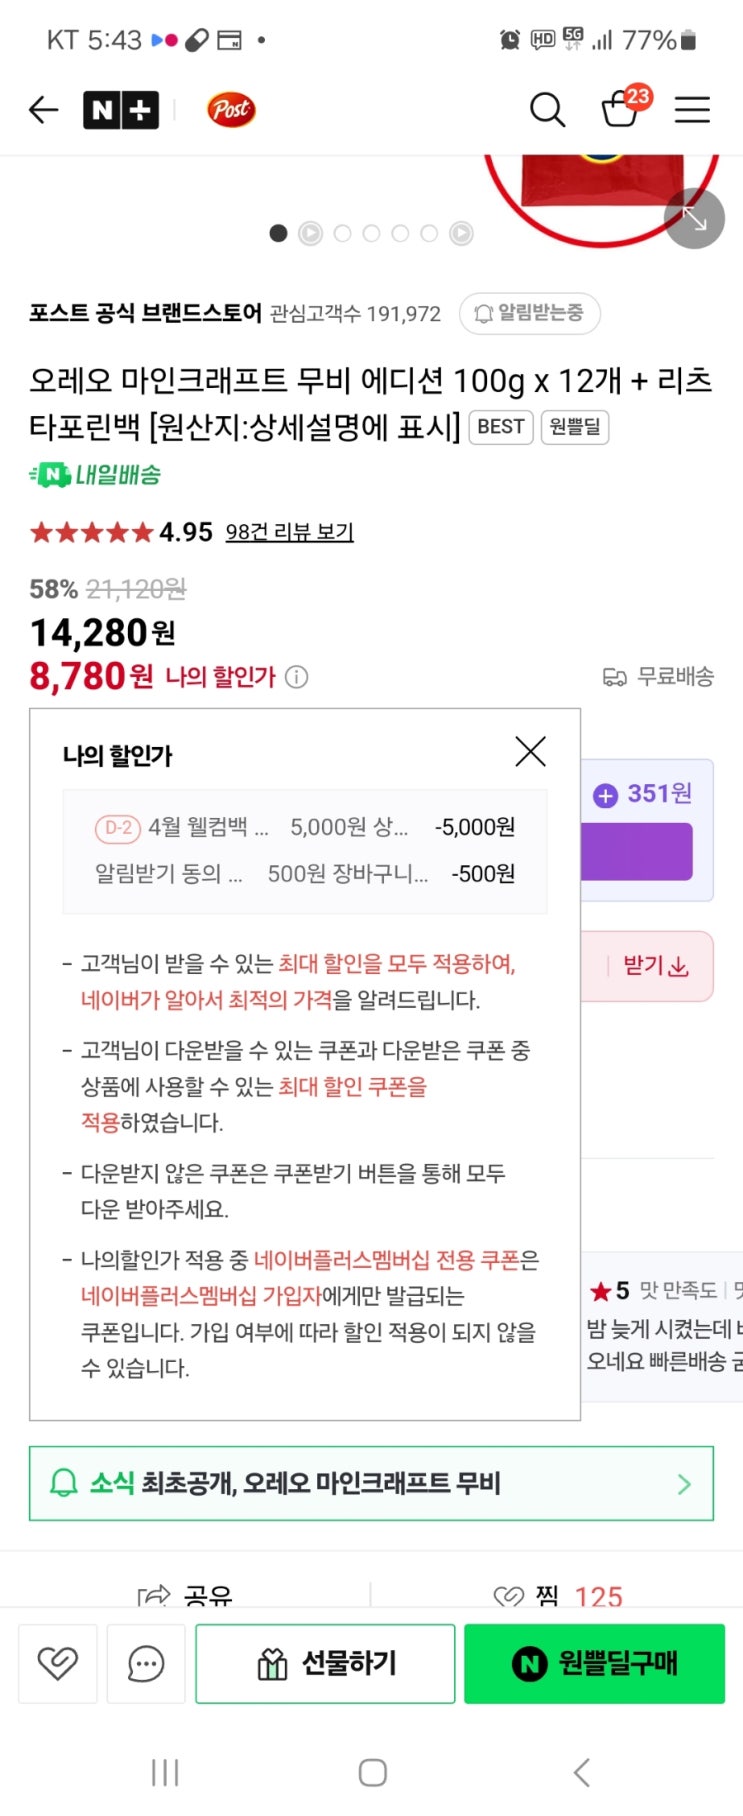Toggle the 알림받는중 notification button
The width and height of the screenshot is (743, 1816).
click(x=529, y=313)
